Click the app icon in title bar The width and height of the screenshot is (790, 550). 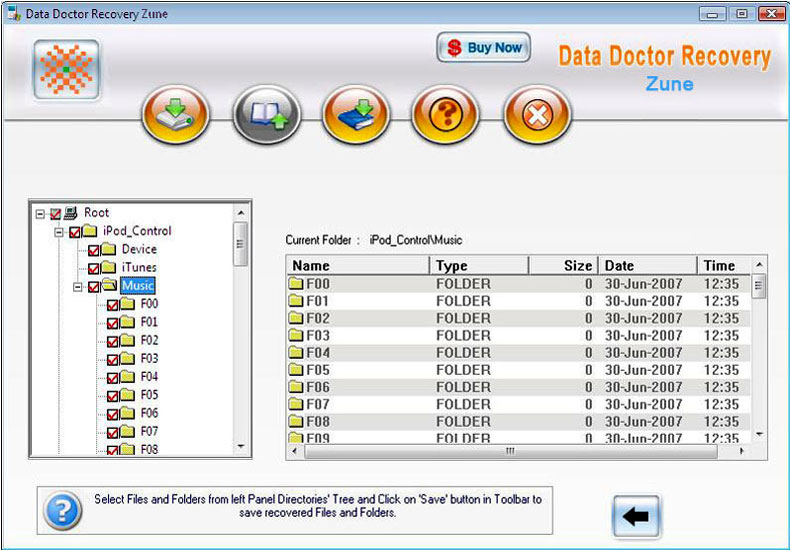[x=15, y=14]
